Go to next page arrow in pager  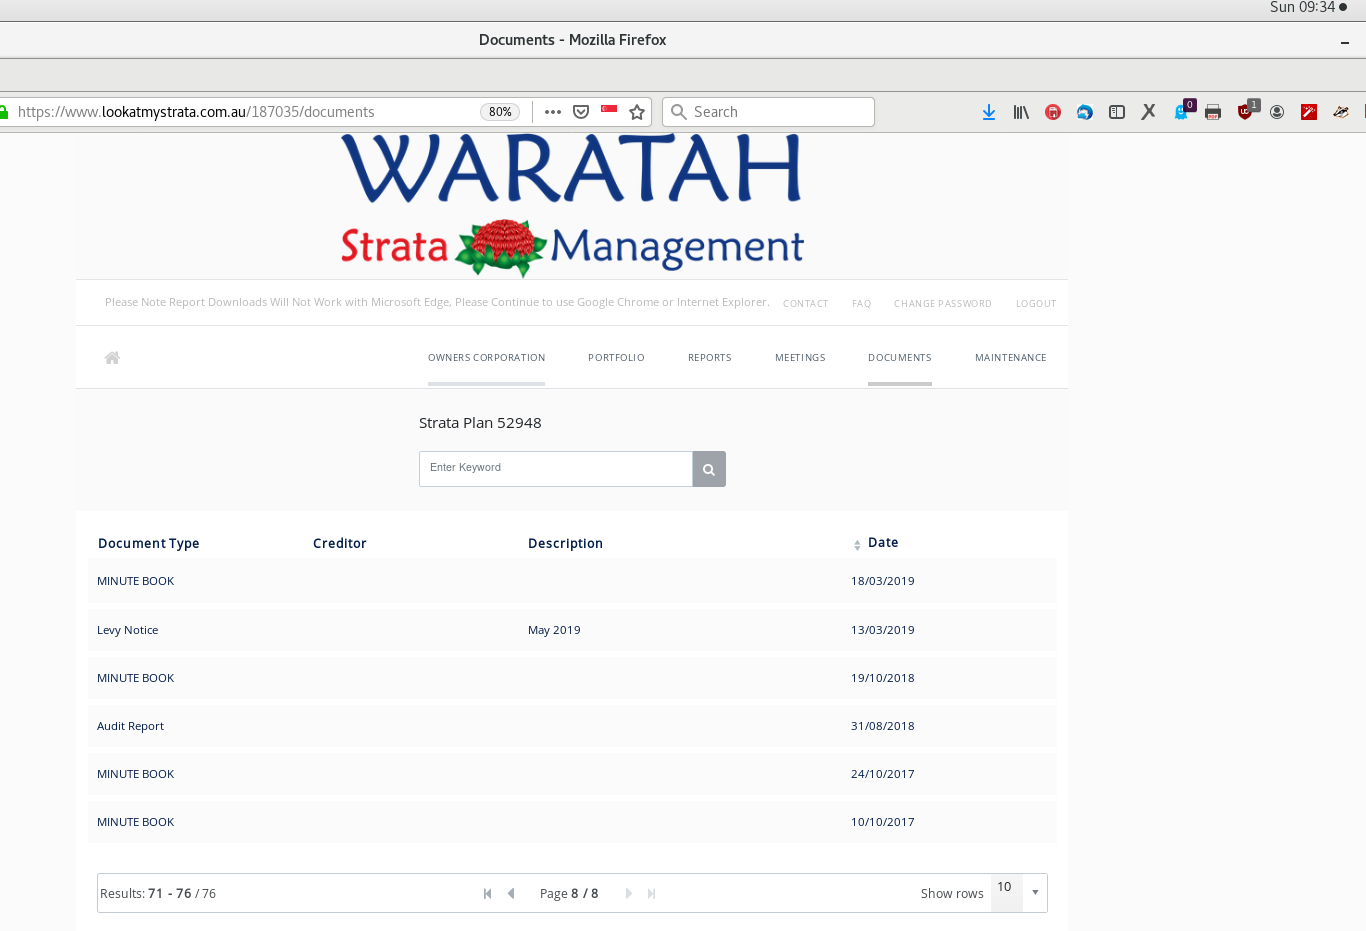click(629, 894)
